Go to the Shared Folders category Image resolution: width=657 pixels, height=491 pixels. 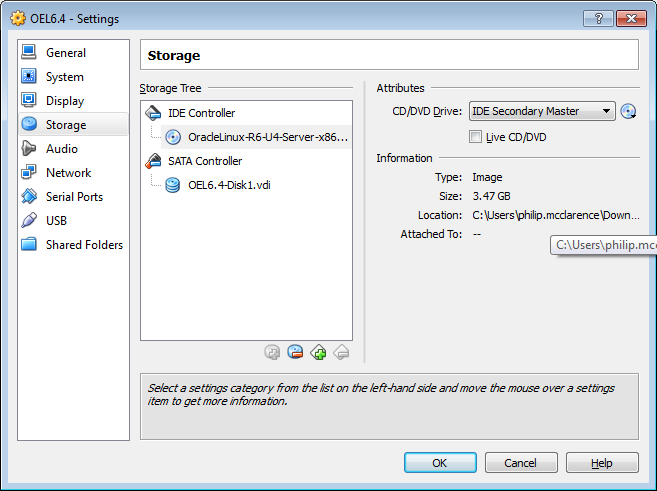(84, 245)
